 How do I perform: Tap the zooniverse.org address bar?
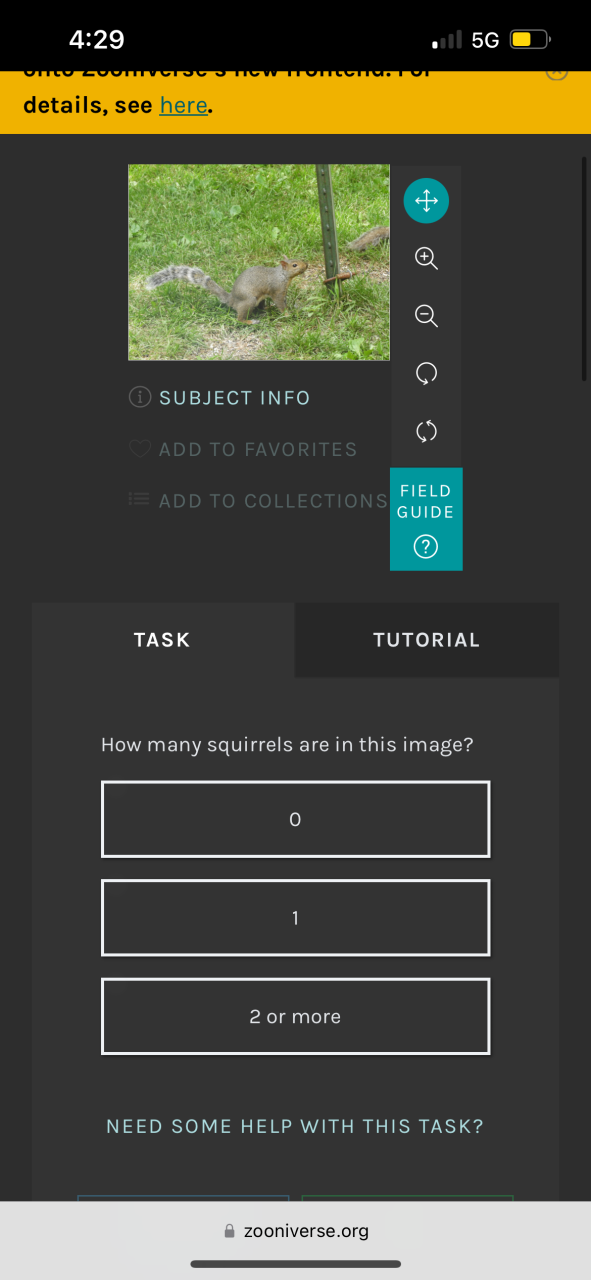[x=296, y=1231]
